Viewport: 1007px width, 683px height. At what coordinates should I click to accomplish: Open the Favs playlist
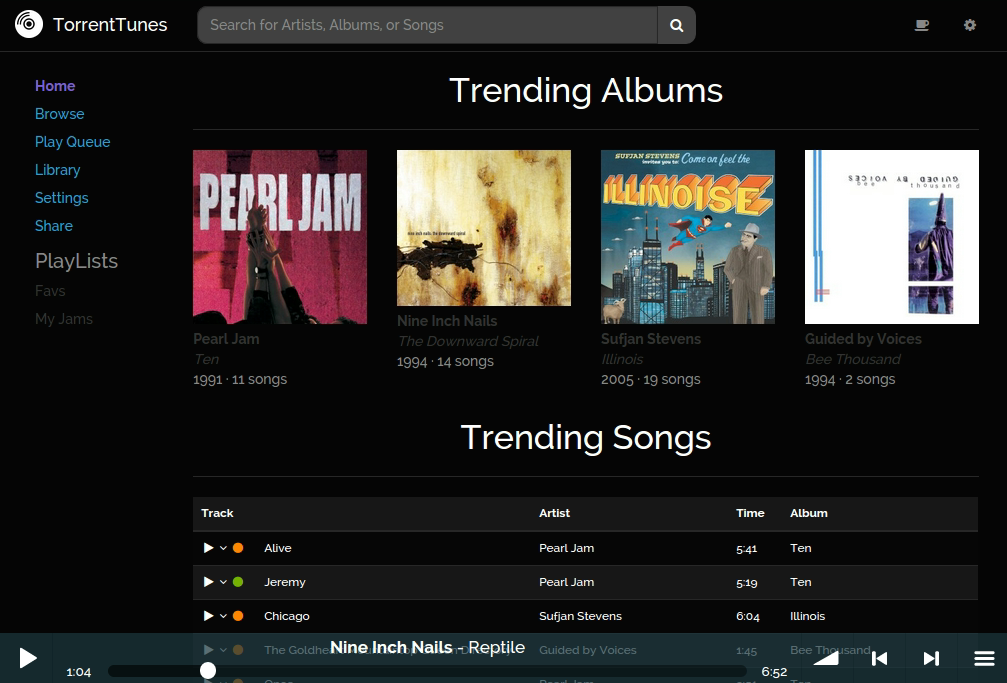click(x=50, y=291)
